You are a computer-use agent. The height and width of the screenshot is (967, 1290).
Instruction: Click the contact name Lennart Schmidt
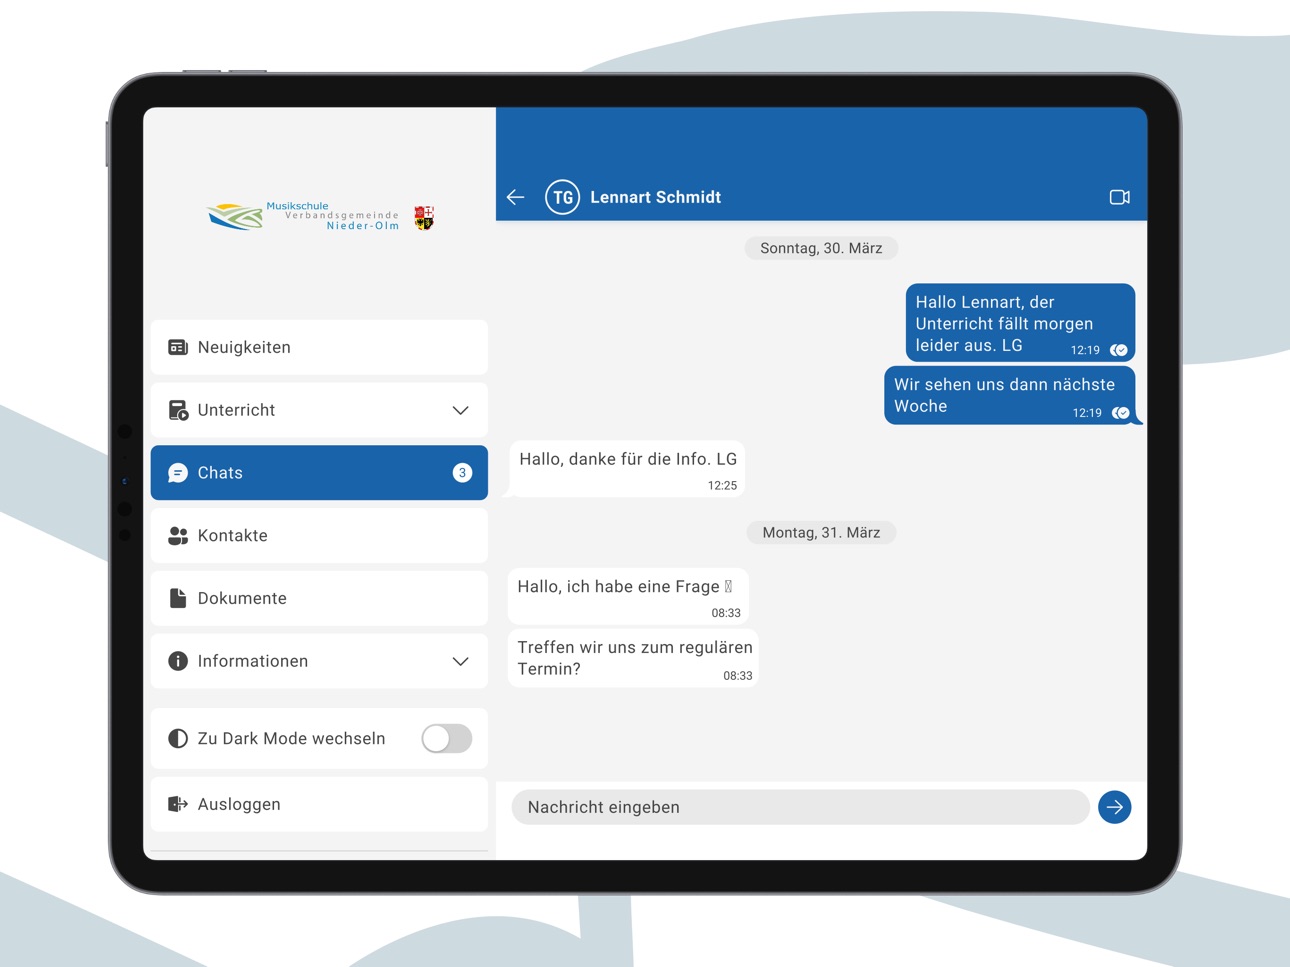pyautogui.click(x=655, y=197)
